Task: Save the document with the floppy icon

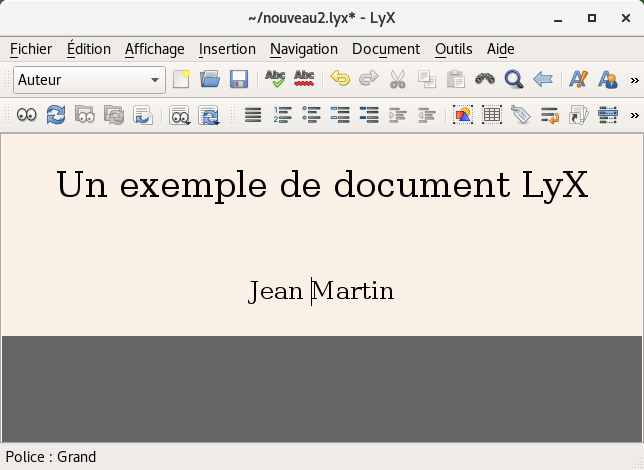Action: [239, 79]
